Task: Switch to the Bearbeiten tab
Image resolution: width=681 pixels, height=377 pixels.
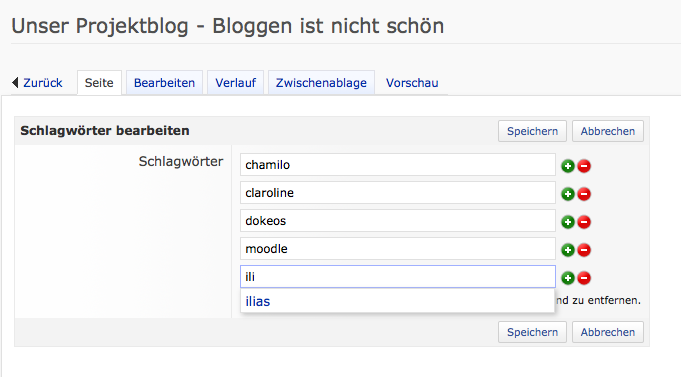Action: [164, 83]
